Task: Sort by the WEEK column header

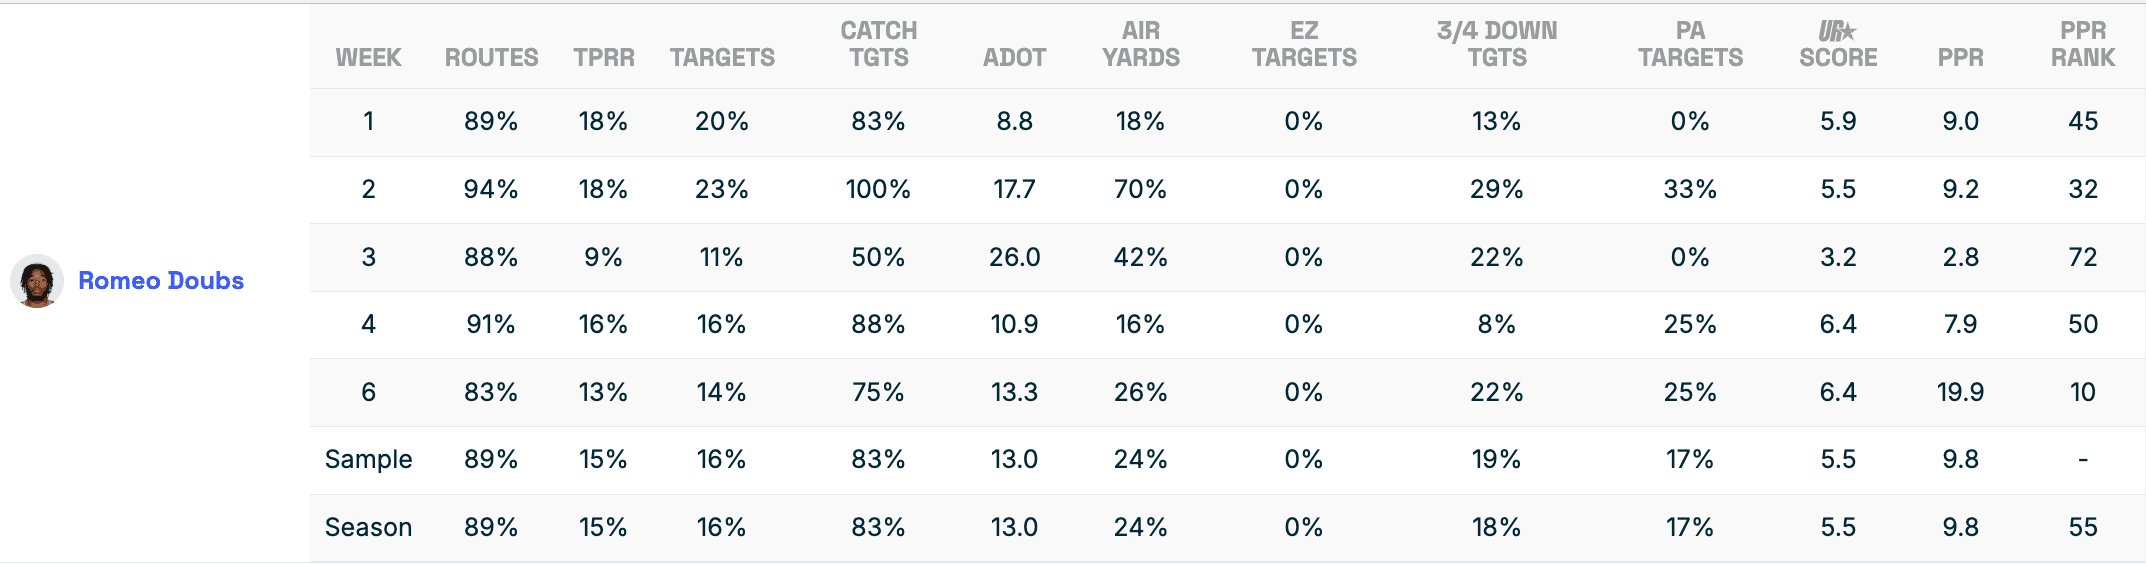Action: coord(368,58)
